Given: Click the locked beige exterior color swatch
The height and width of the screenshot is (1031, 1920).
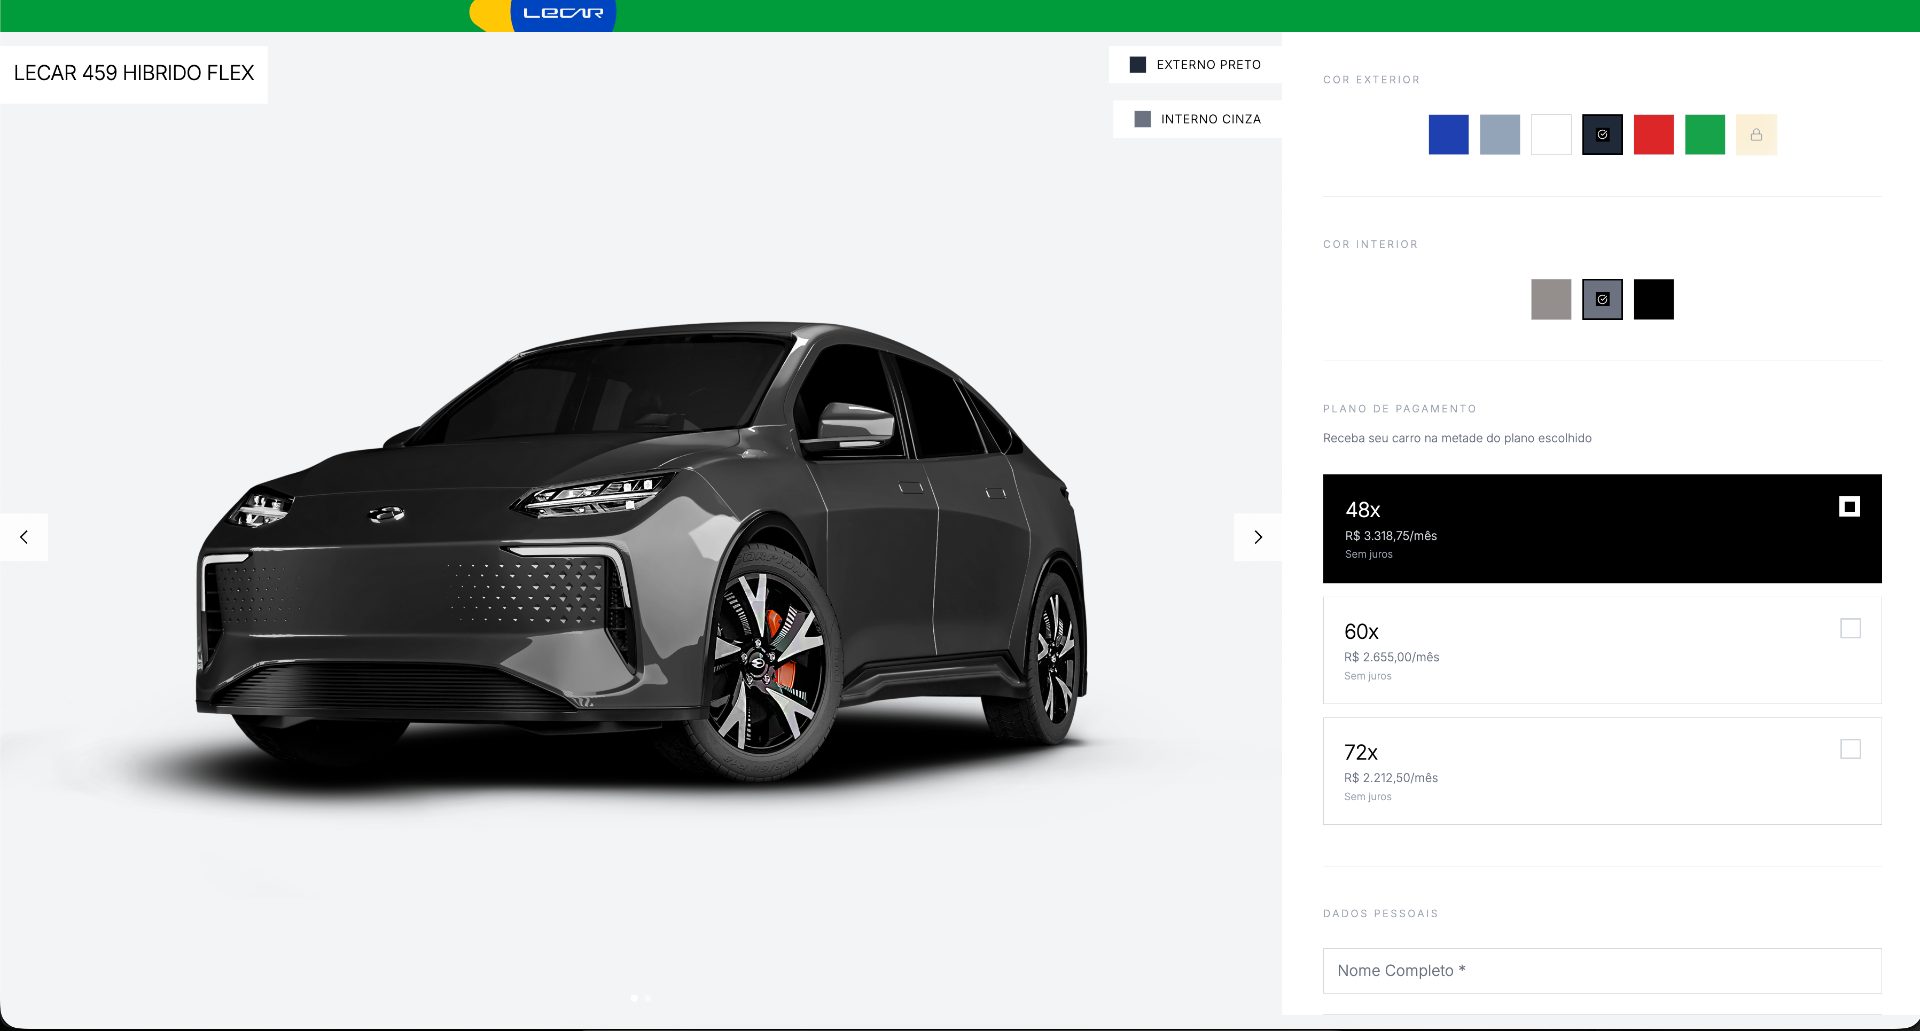Looking at the screenshot, I should pyautogui.click(x=1756, y=135).
